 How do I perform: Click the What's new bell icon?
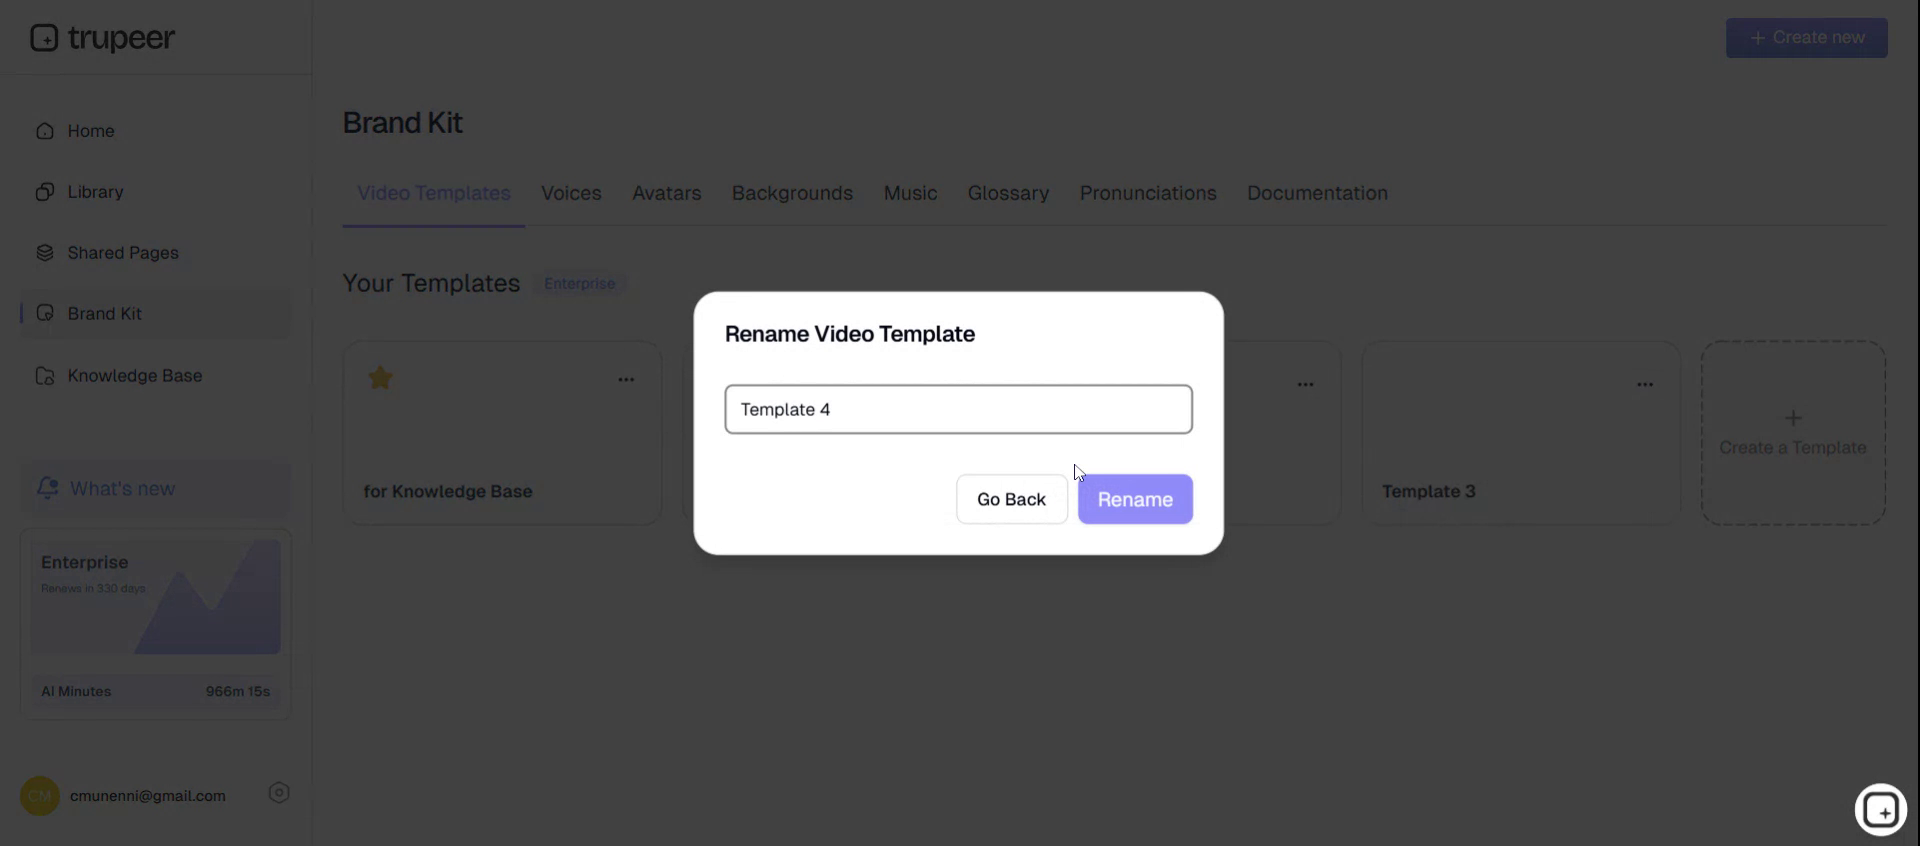[x=47, y=488]
